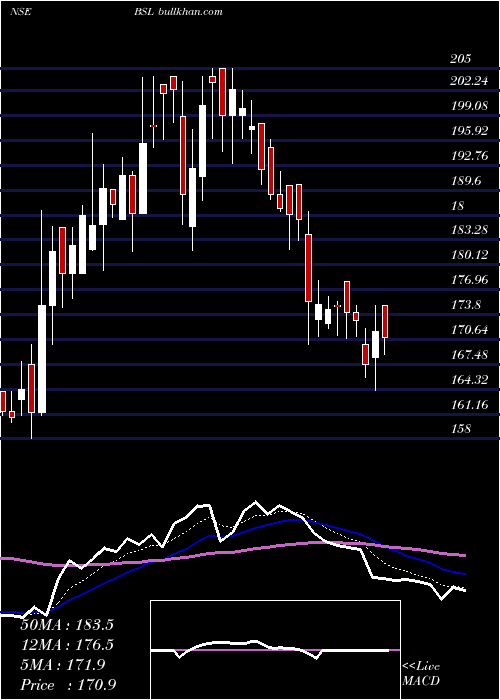Image resolution: width=500 pixels, height=700 pixels.
Task: Click the 202.24 price axis label
Action: point(470,81)
